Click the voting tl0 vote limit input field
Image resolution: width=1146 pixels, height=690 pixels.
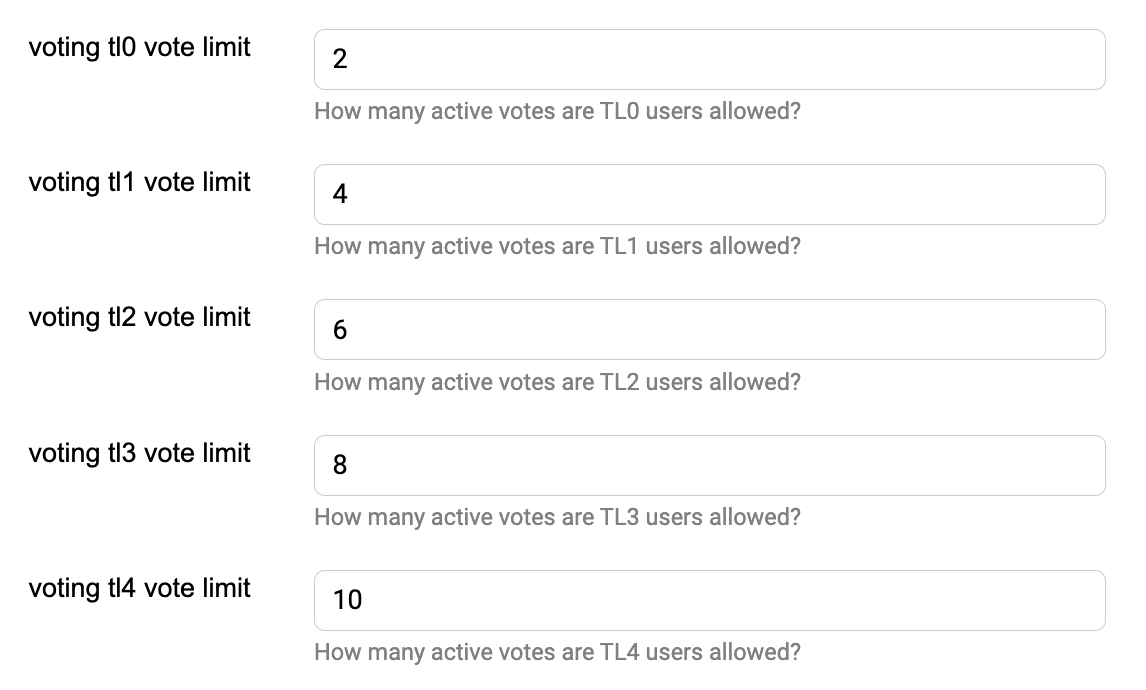click(x=709, y=59)
